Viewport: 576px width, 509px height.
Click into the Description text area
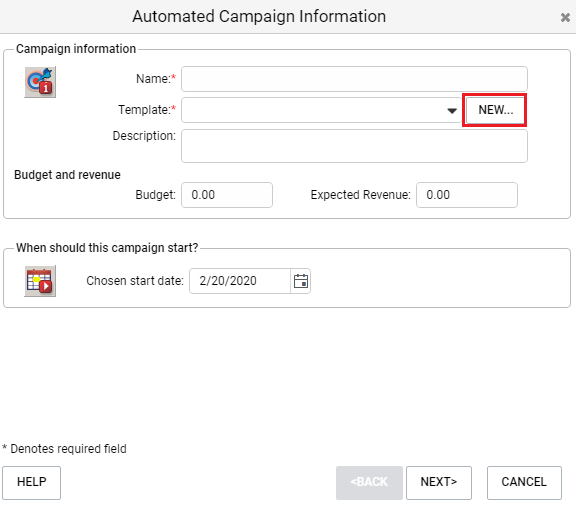pyautogui.click(x=354, y=146)
